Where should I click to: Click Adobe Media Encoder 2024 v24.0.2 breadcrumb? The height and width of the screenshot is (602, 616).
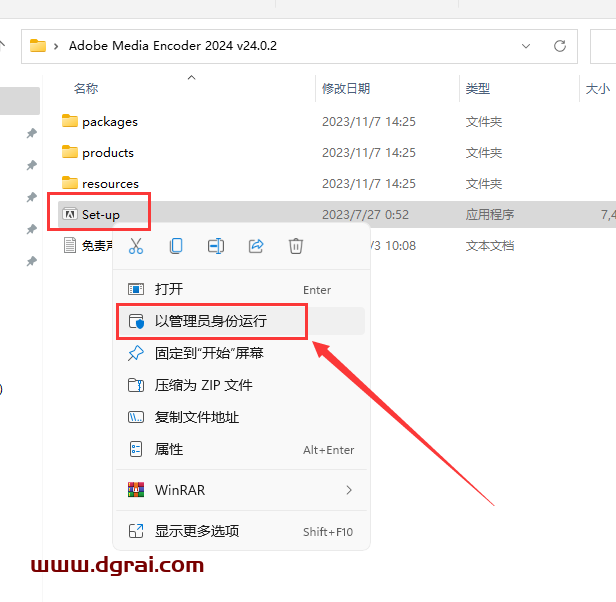tap(173, 46)
